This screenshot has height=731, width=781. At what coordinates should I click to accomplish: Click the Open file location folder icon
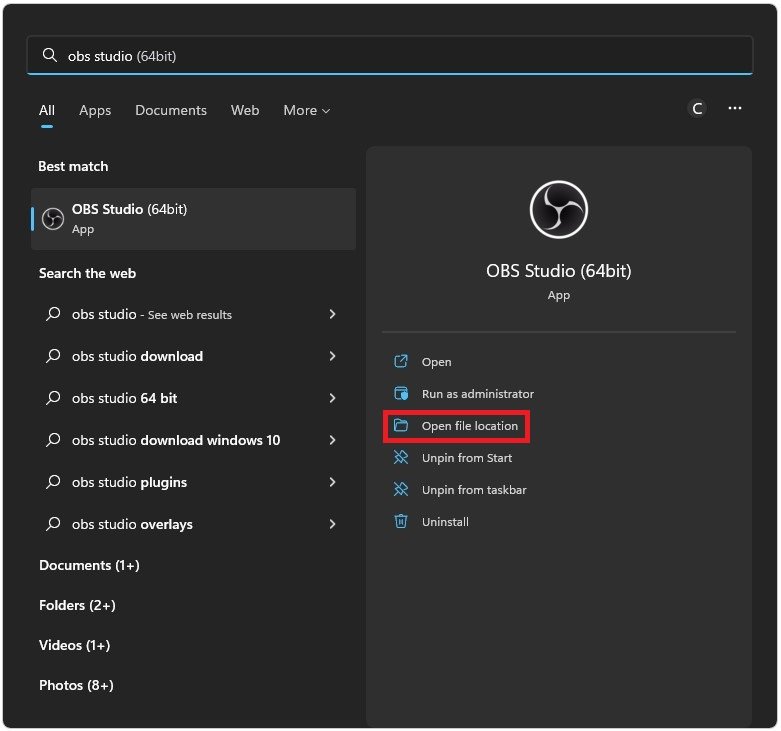click(x=401, y=426)
